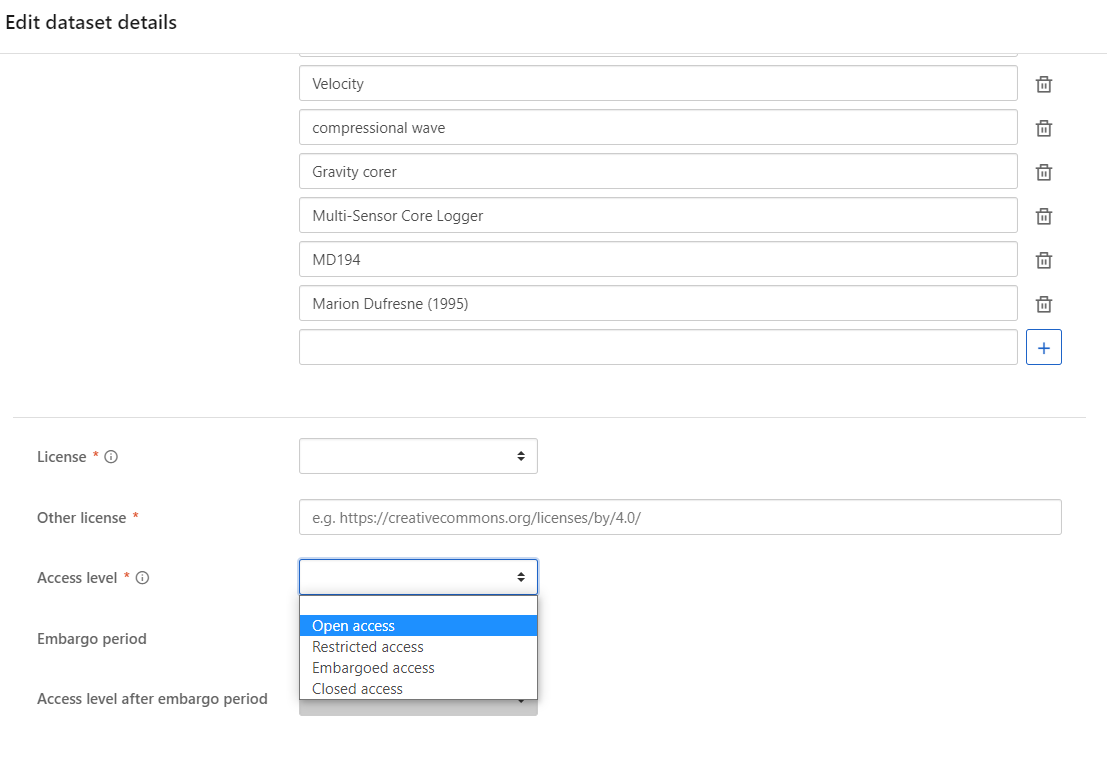Remove the "Multi-Sensor Core Logger" entry
Image resolution: width=1107 pixels, height=776 pixels.
pyautogui.click(x=1043, y=215)
